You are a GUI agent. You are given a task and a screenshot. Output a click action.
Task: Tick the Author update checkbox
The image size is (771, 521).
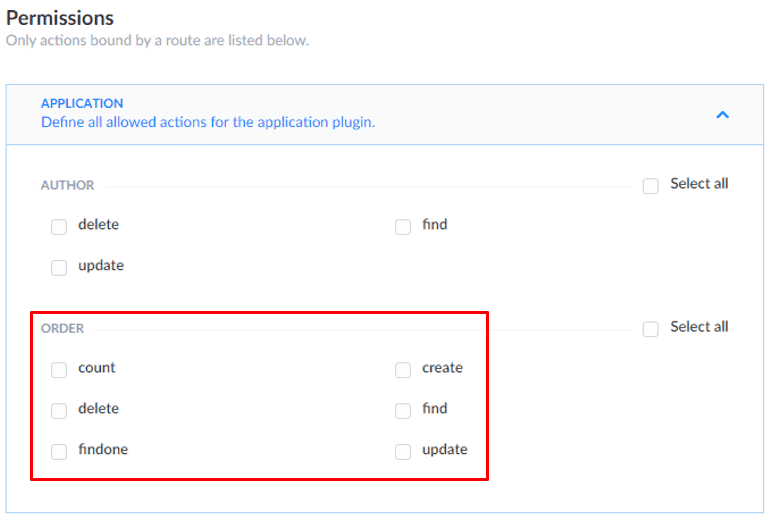click(x=59, y=267)
